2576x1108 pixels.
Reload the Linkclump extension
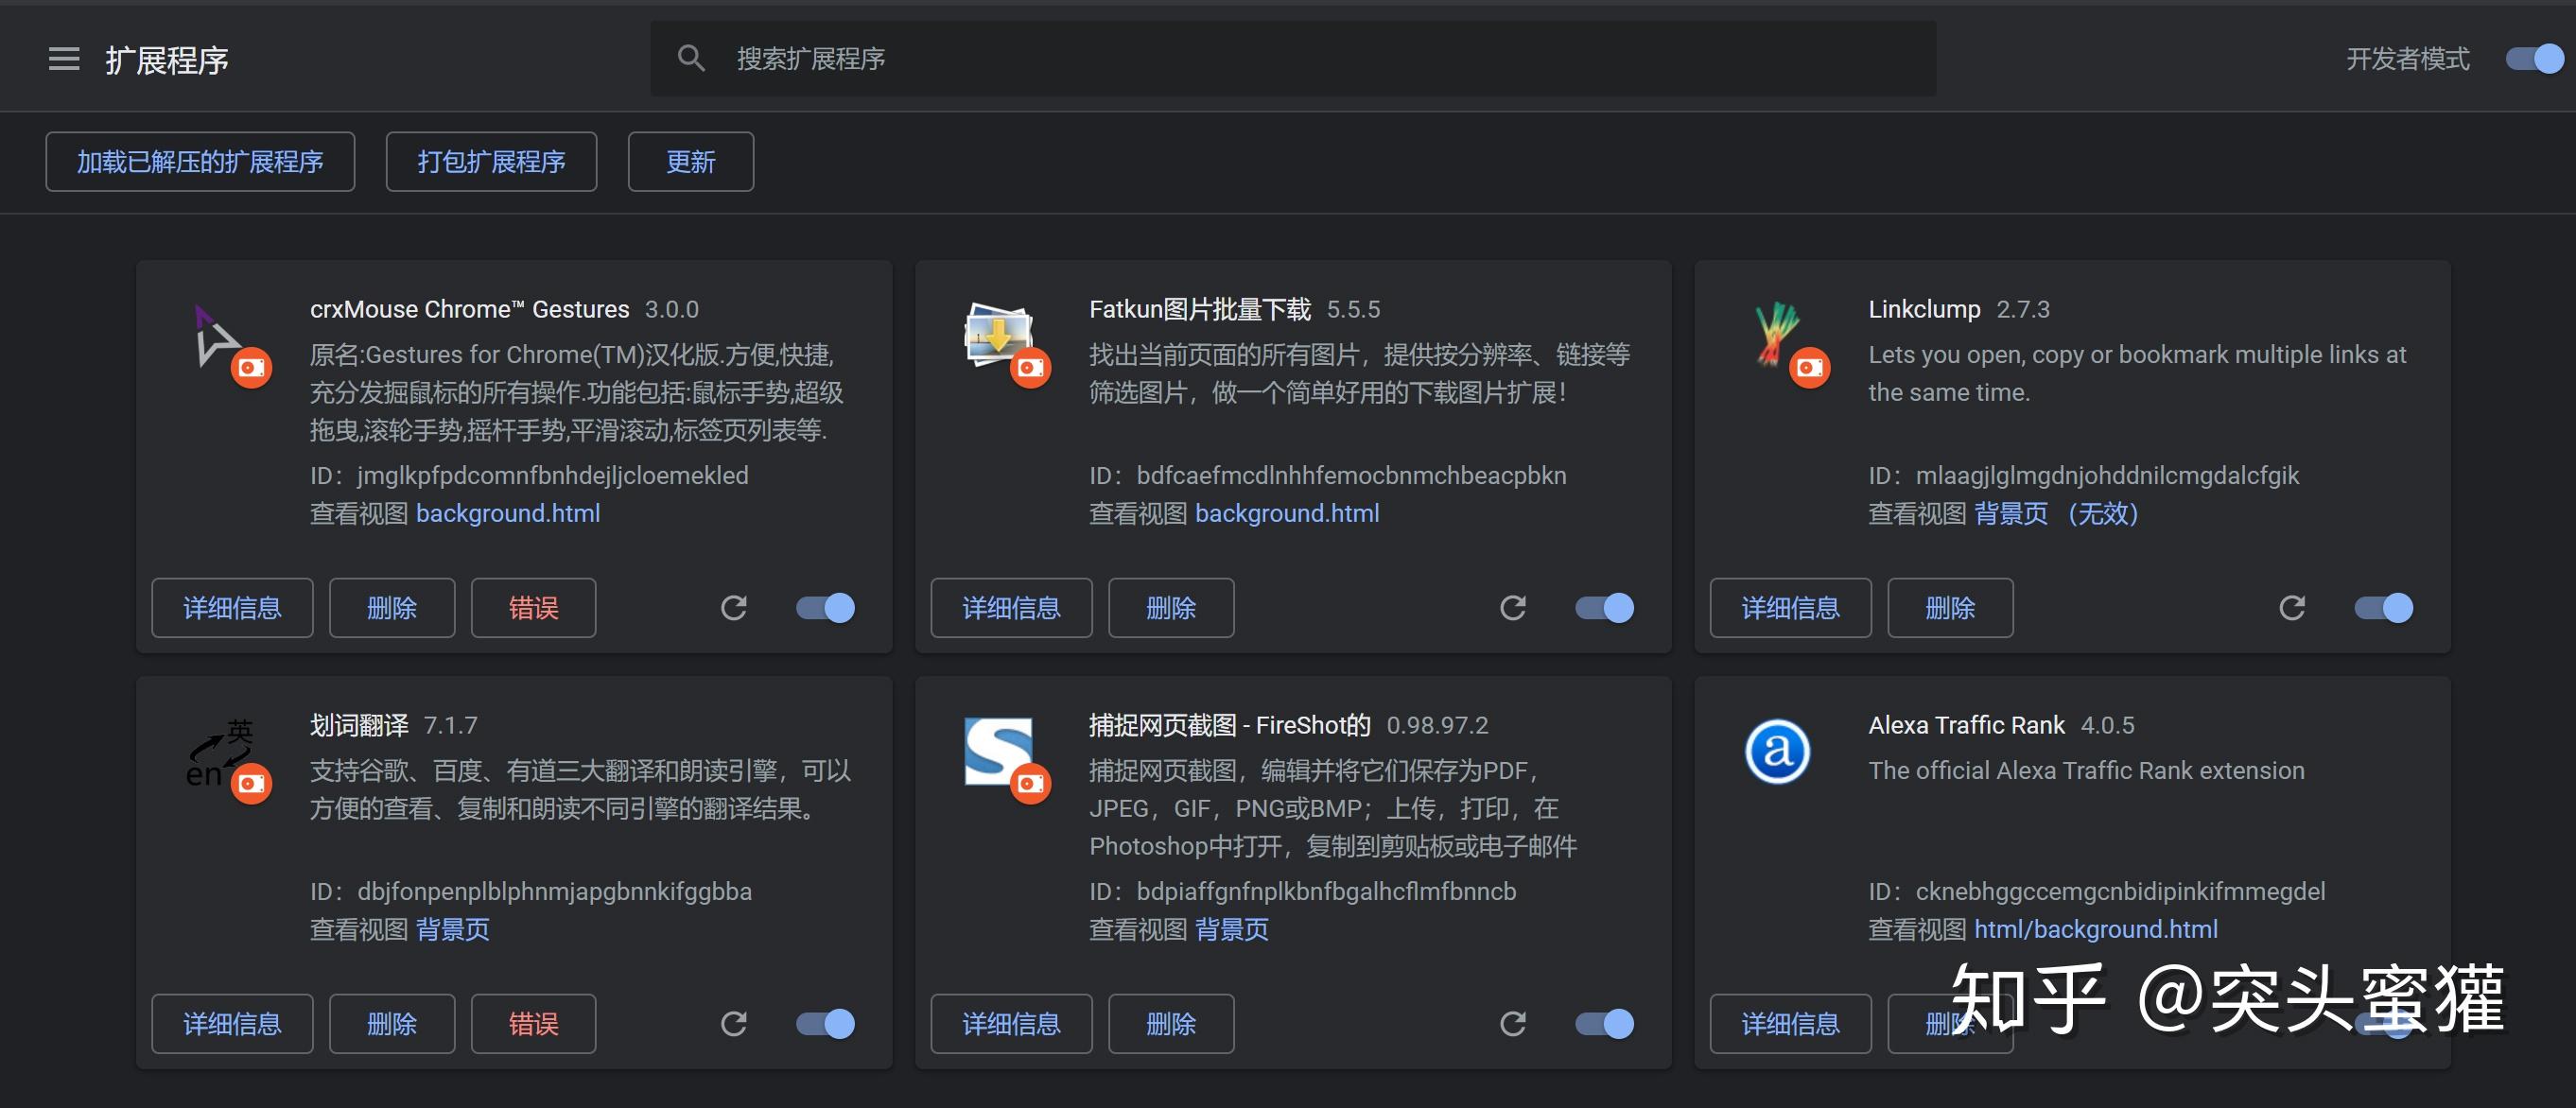[2292, 608]
